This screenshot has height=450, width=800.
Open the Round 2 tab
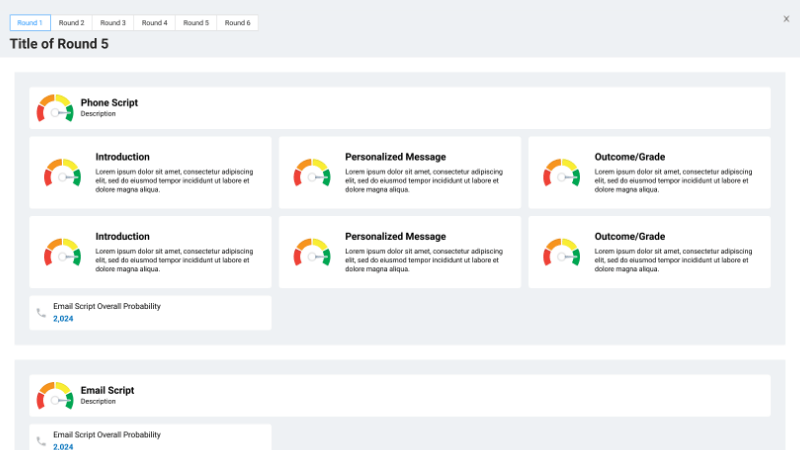pyautogui.click(x=71, y=22)
